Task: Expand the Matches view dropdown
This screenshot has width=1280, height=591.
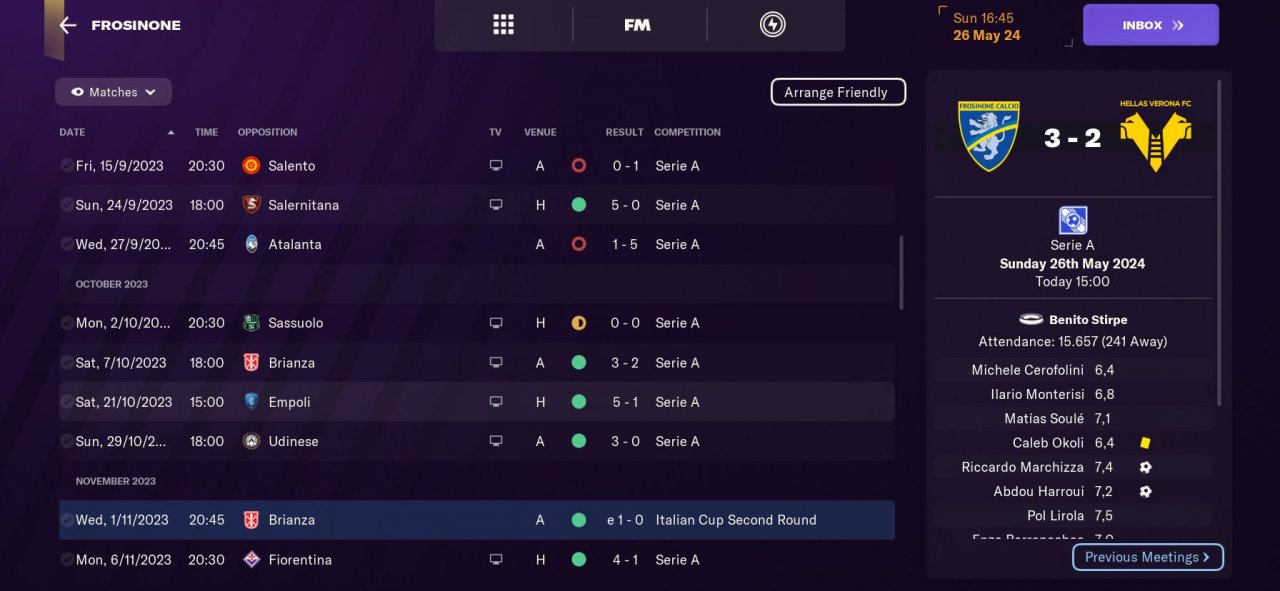Action: [x=113, y=92]
